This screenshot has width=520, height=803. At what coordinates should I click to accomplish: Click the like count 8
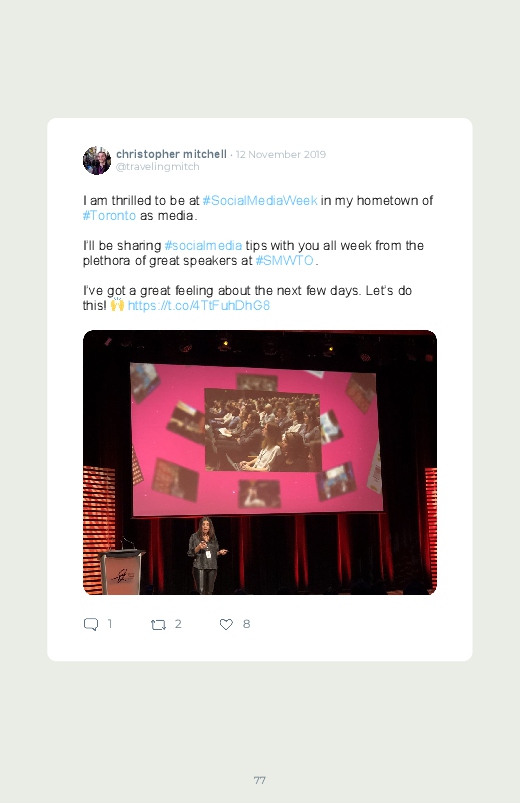point(246,624)
